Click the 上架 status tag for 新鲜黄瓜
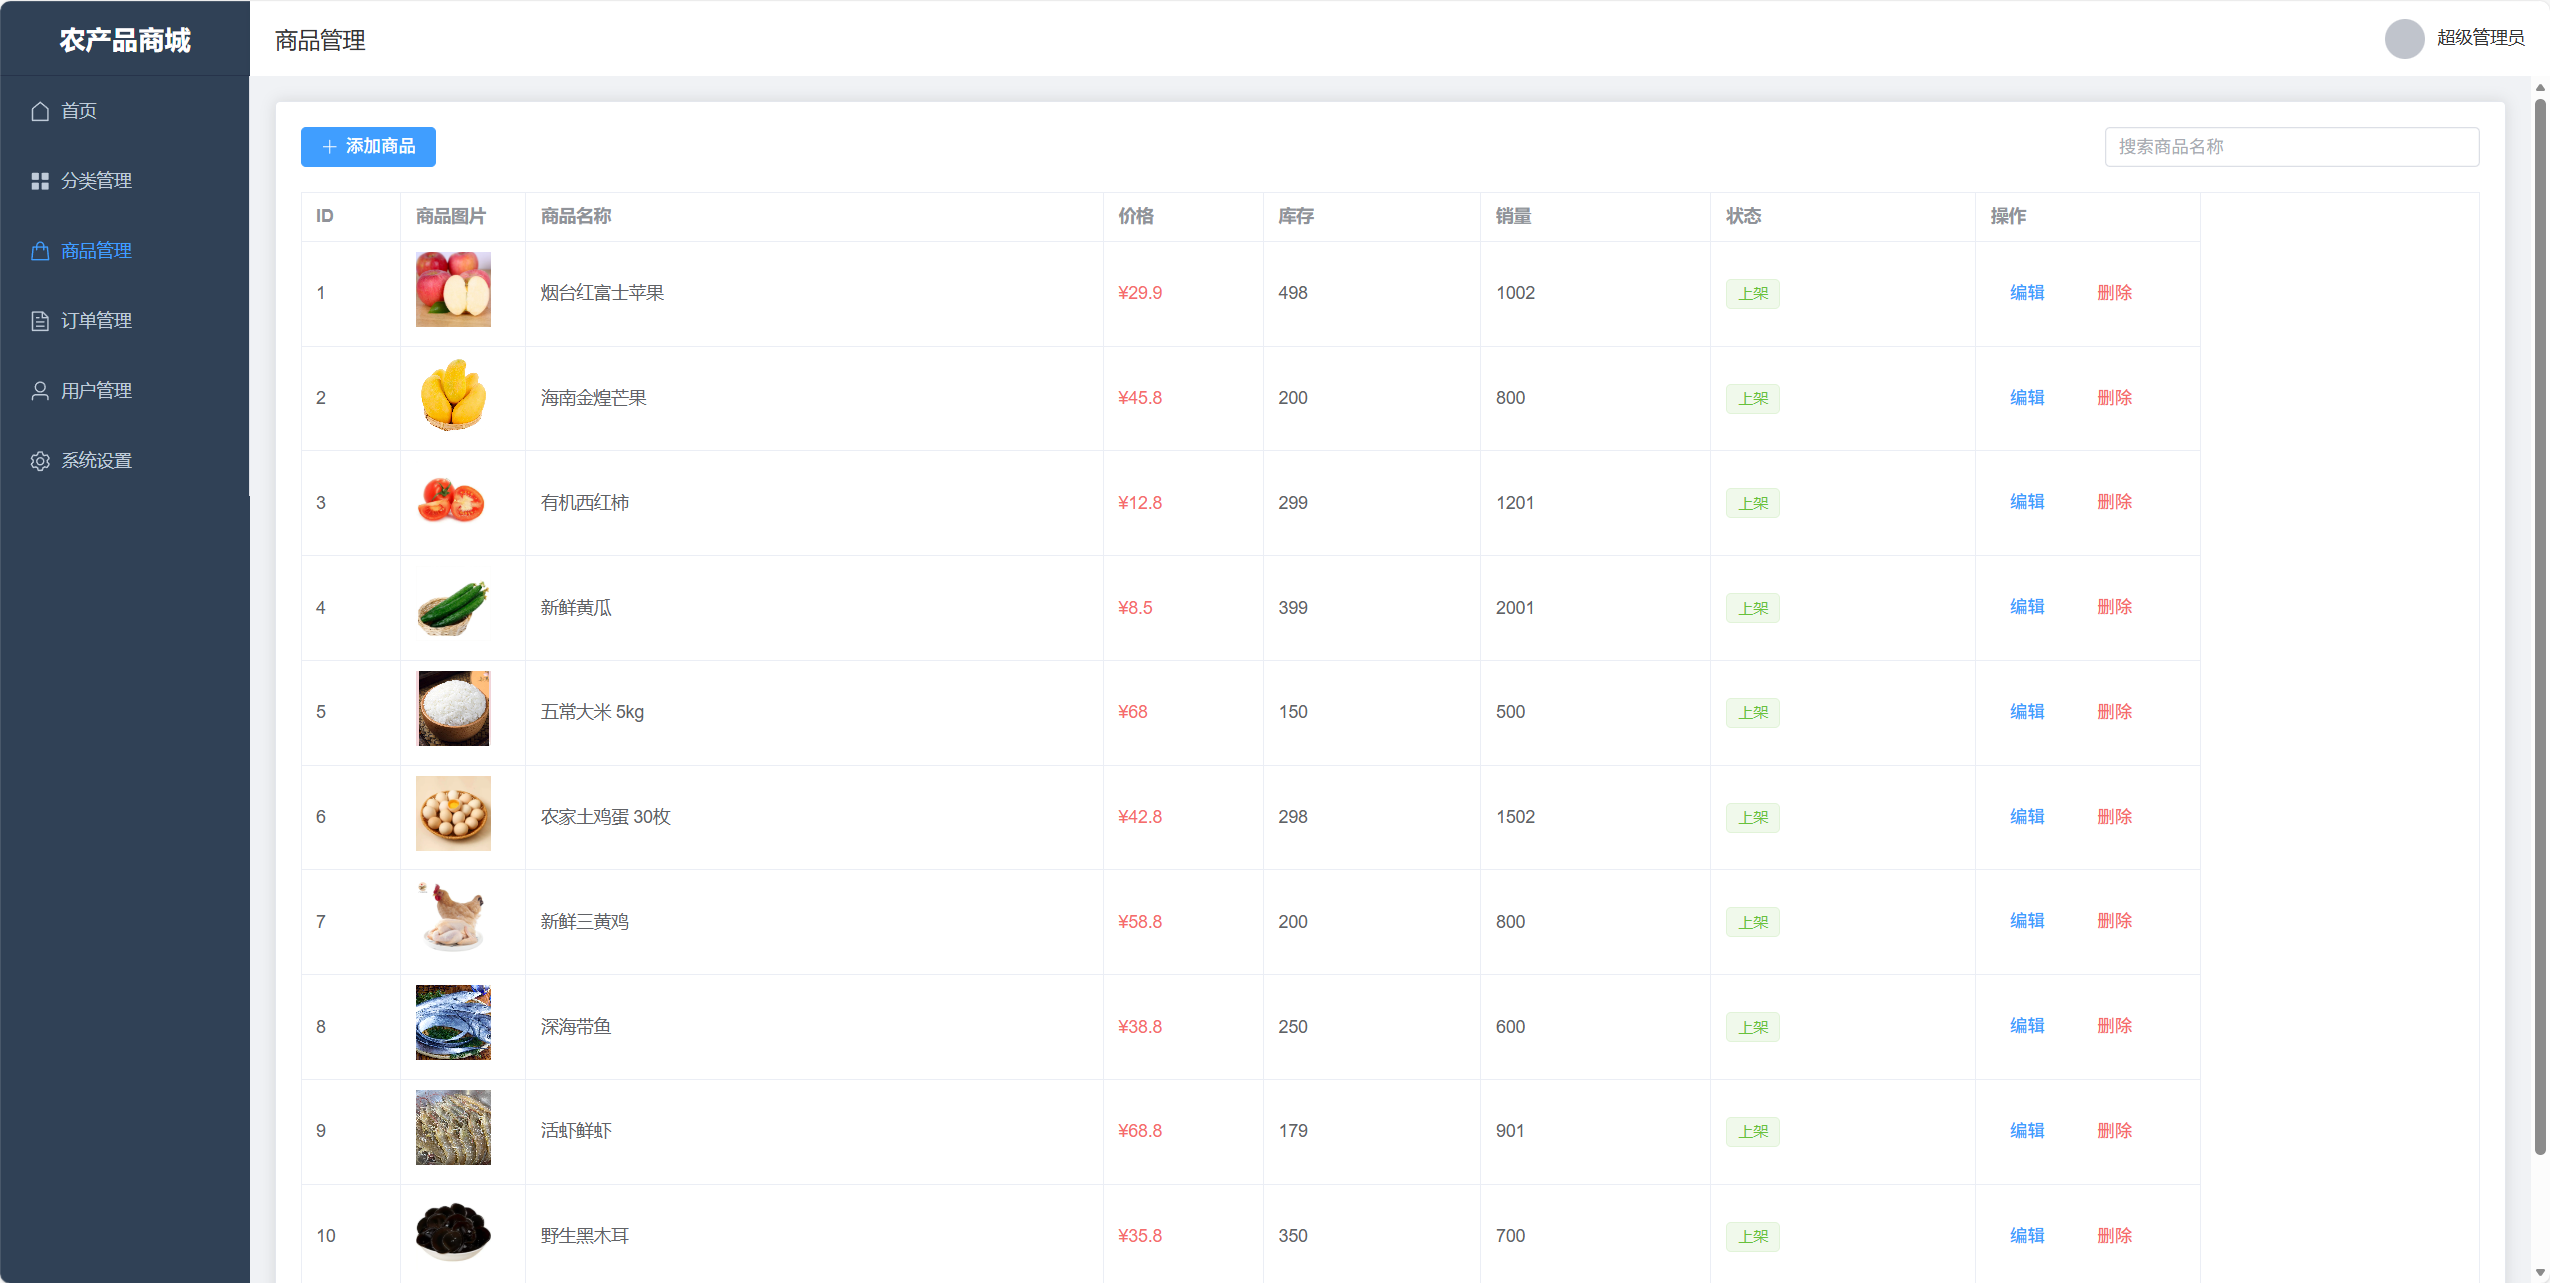 1752,608
